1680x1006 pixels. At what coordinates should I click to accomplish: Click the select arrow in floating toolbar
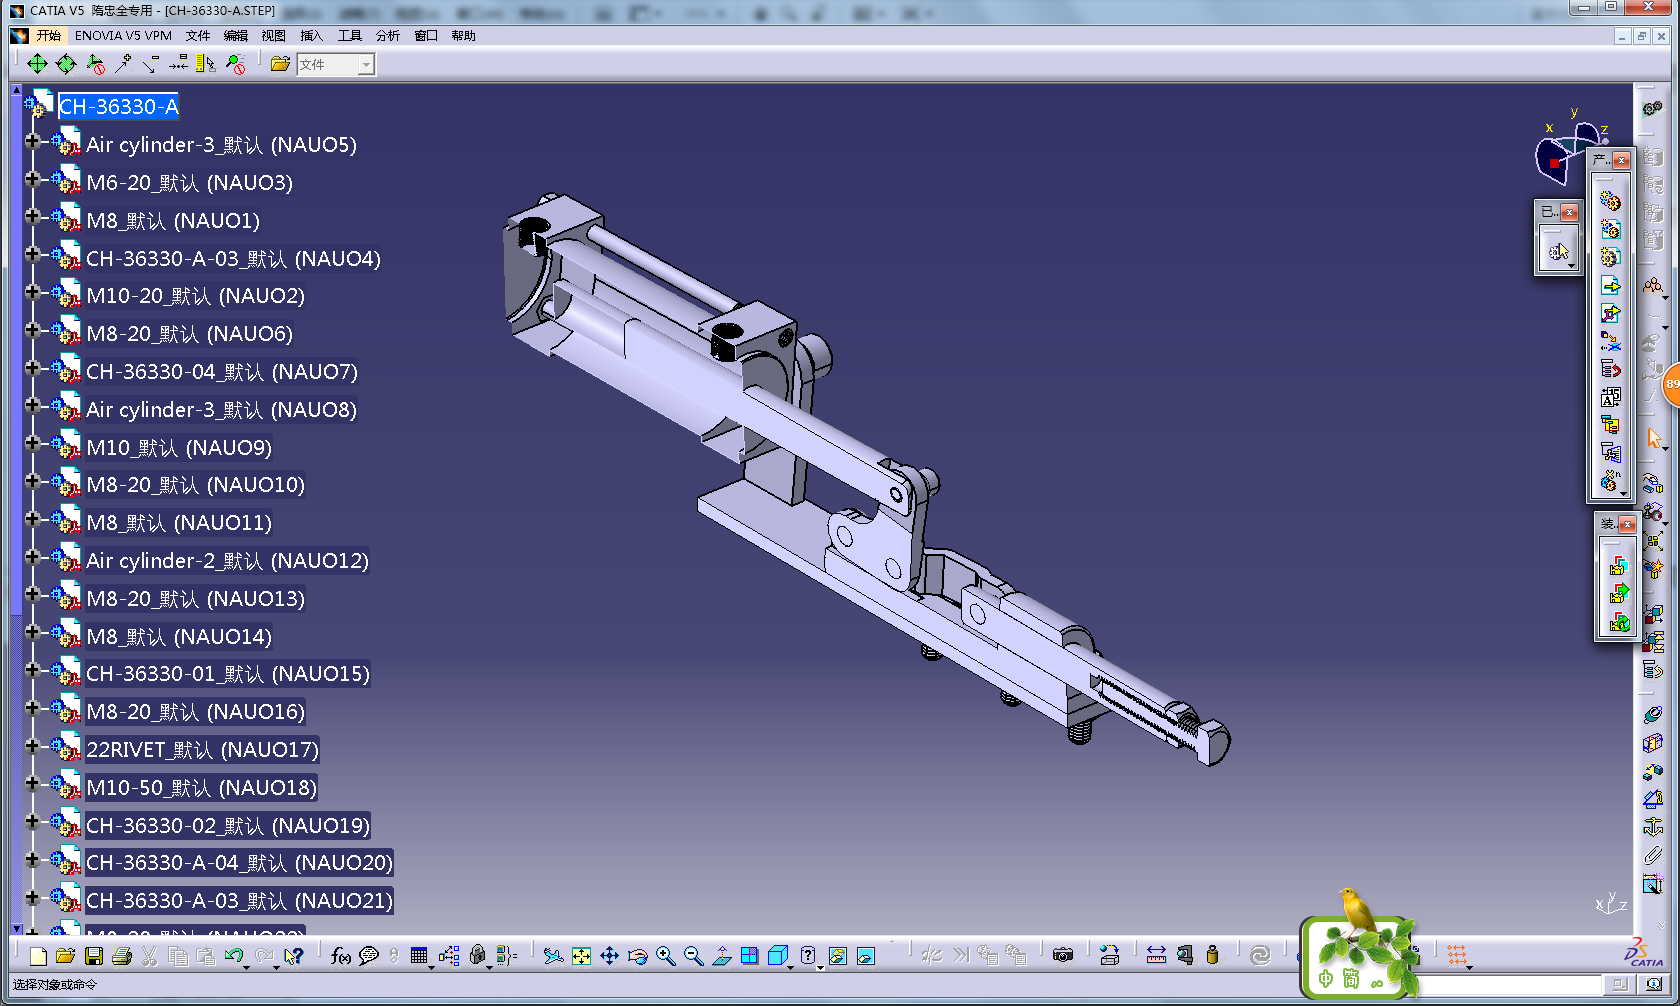coord(1558,252)
